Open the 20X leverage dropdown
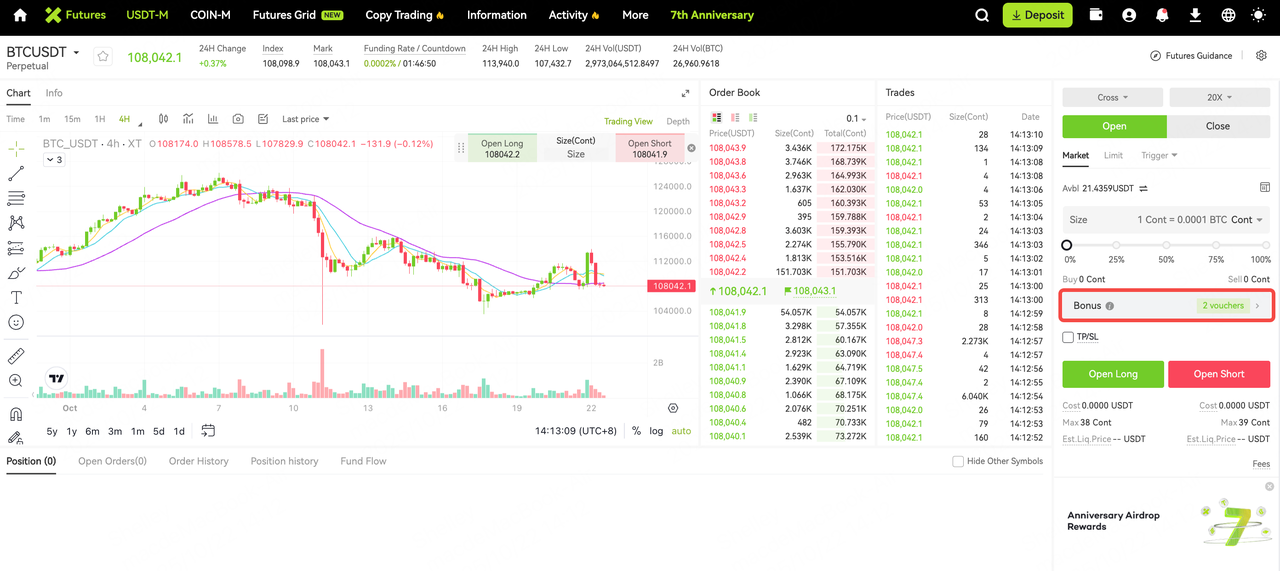Viewport: 1280px width, 571px height. click(x=1219, y=97)
